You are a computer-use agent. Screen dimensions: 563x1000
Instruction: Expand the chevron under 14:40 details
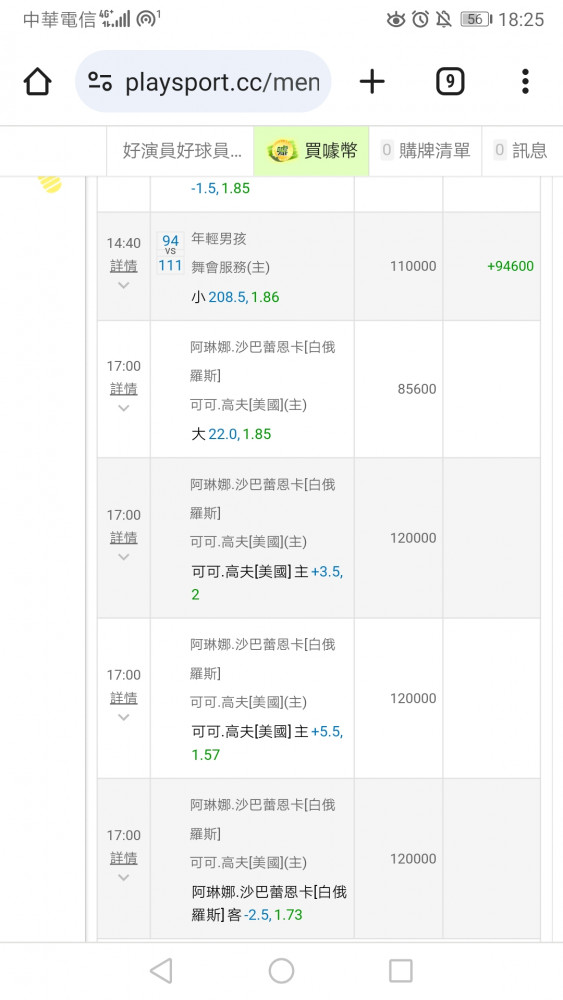[x=124, y=285]
